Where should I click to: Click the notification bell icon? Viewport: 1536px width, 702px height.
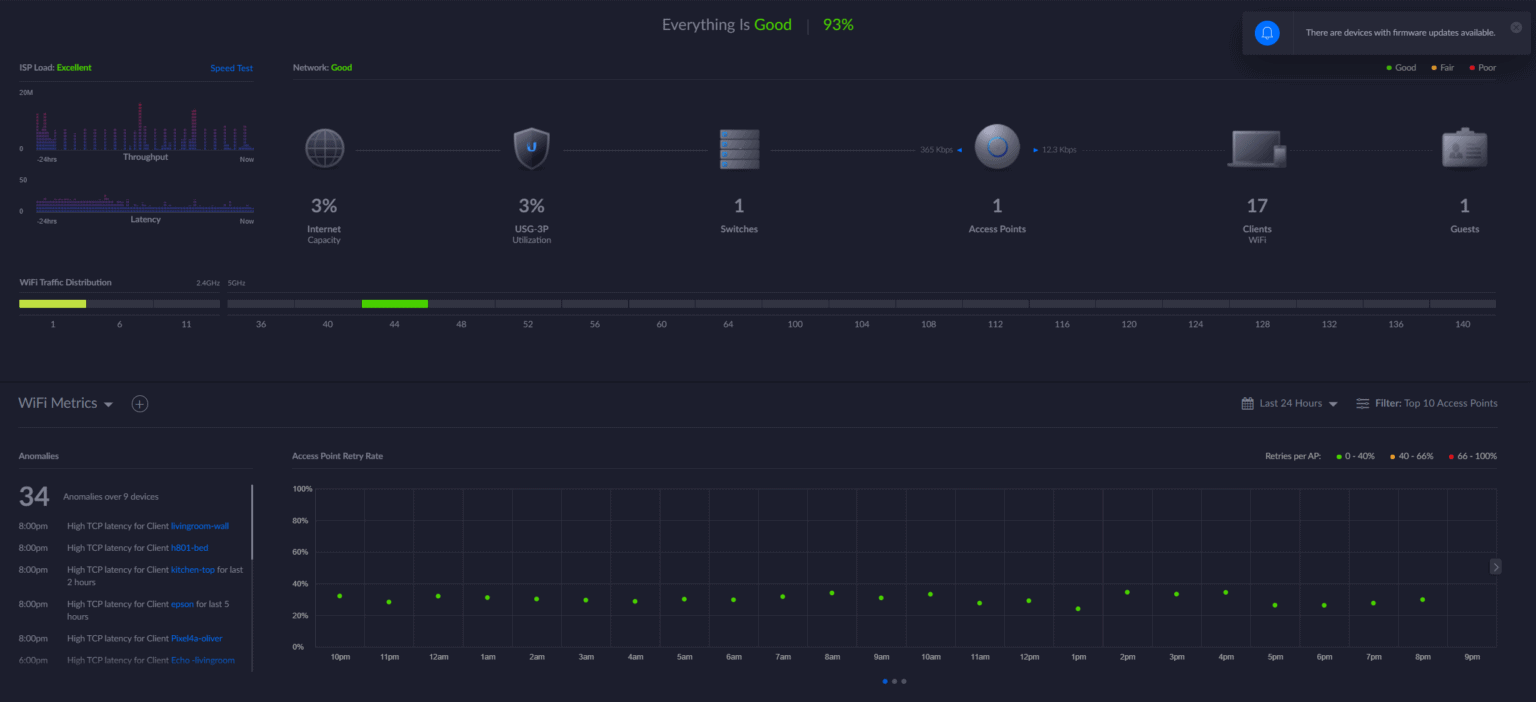(1267, 33)
